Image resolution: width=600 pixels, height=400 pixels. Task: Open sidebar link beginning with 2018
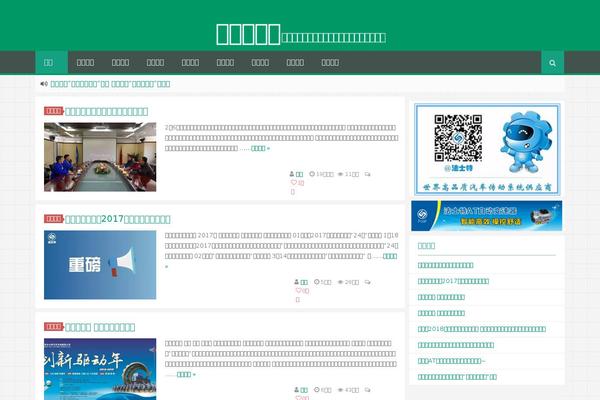point(481,329)
